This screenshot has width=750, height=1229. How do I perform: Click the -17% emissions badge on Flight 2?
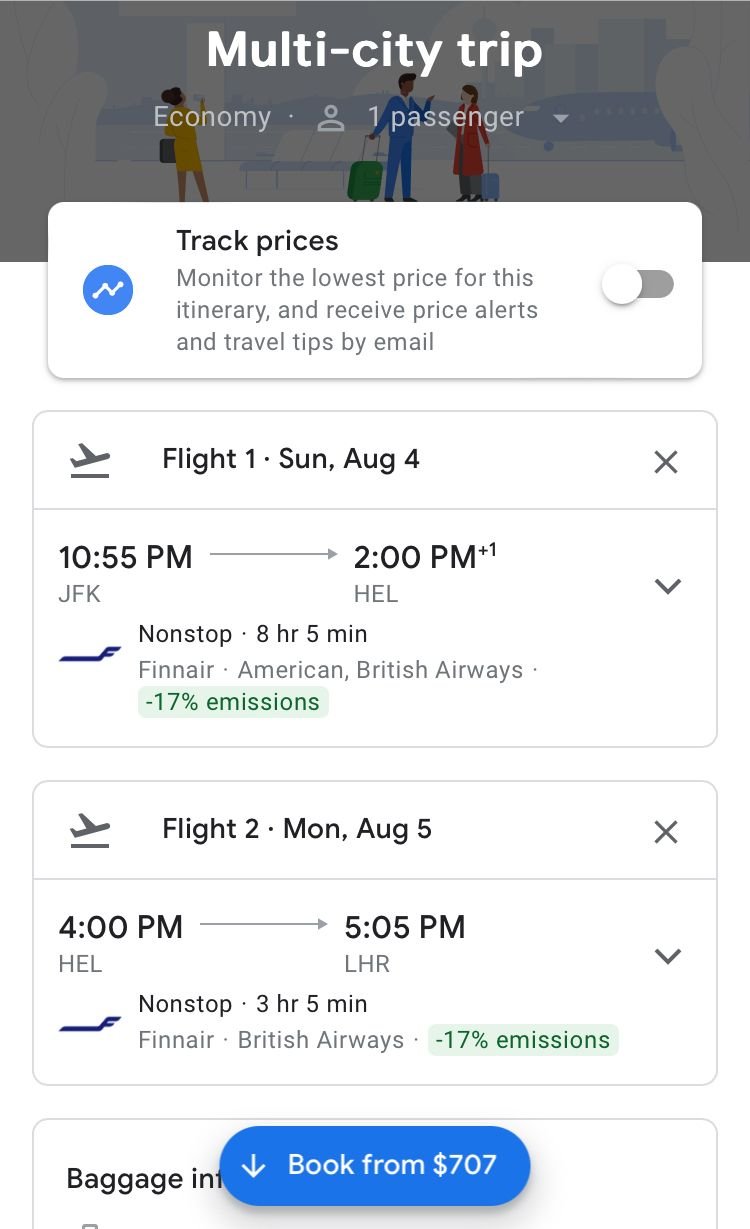point(524,1040)
